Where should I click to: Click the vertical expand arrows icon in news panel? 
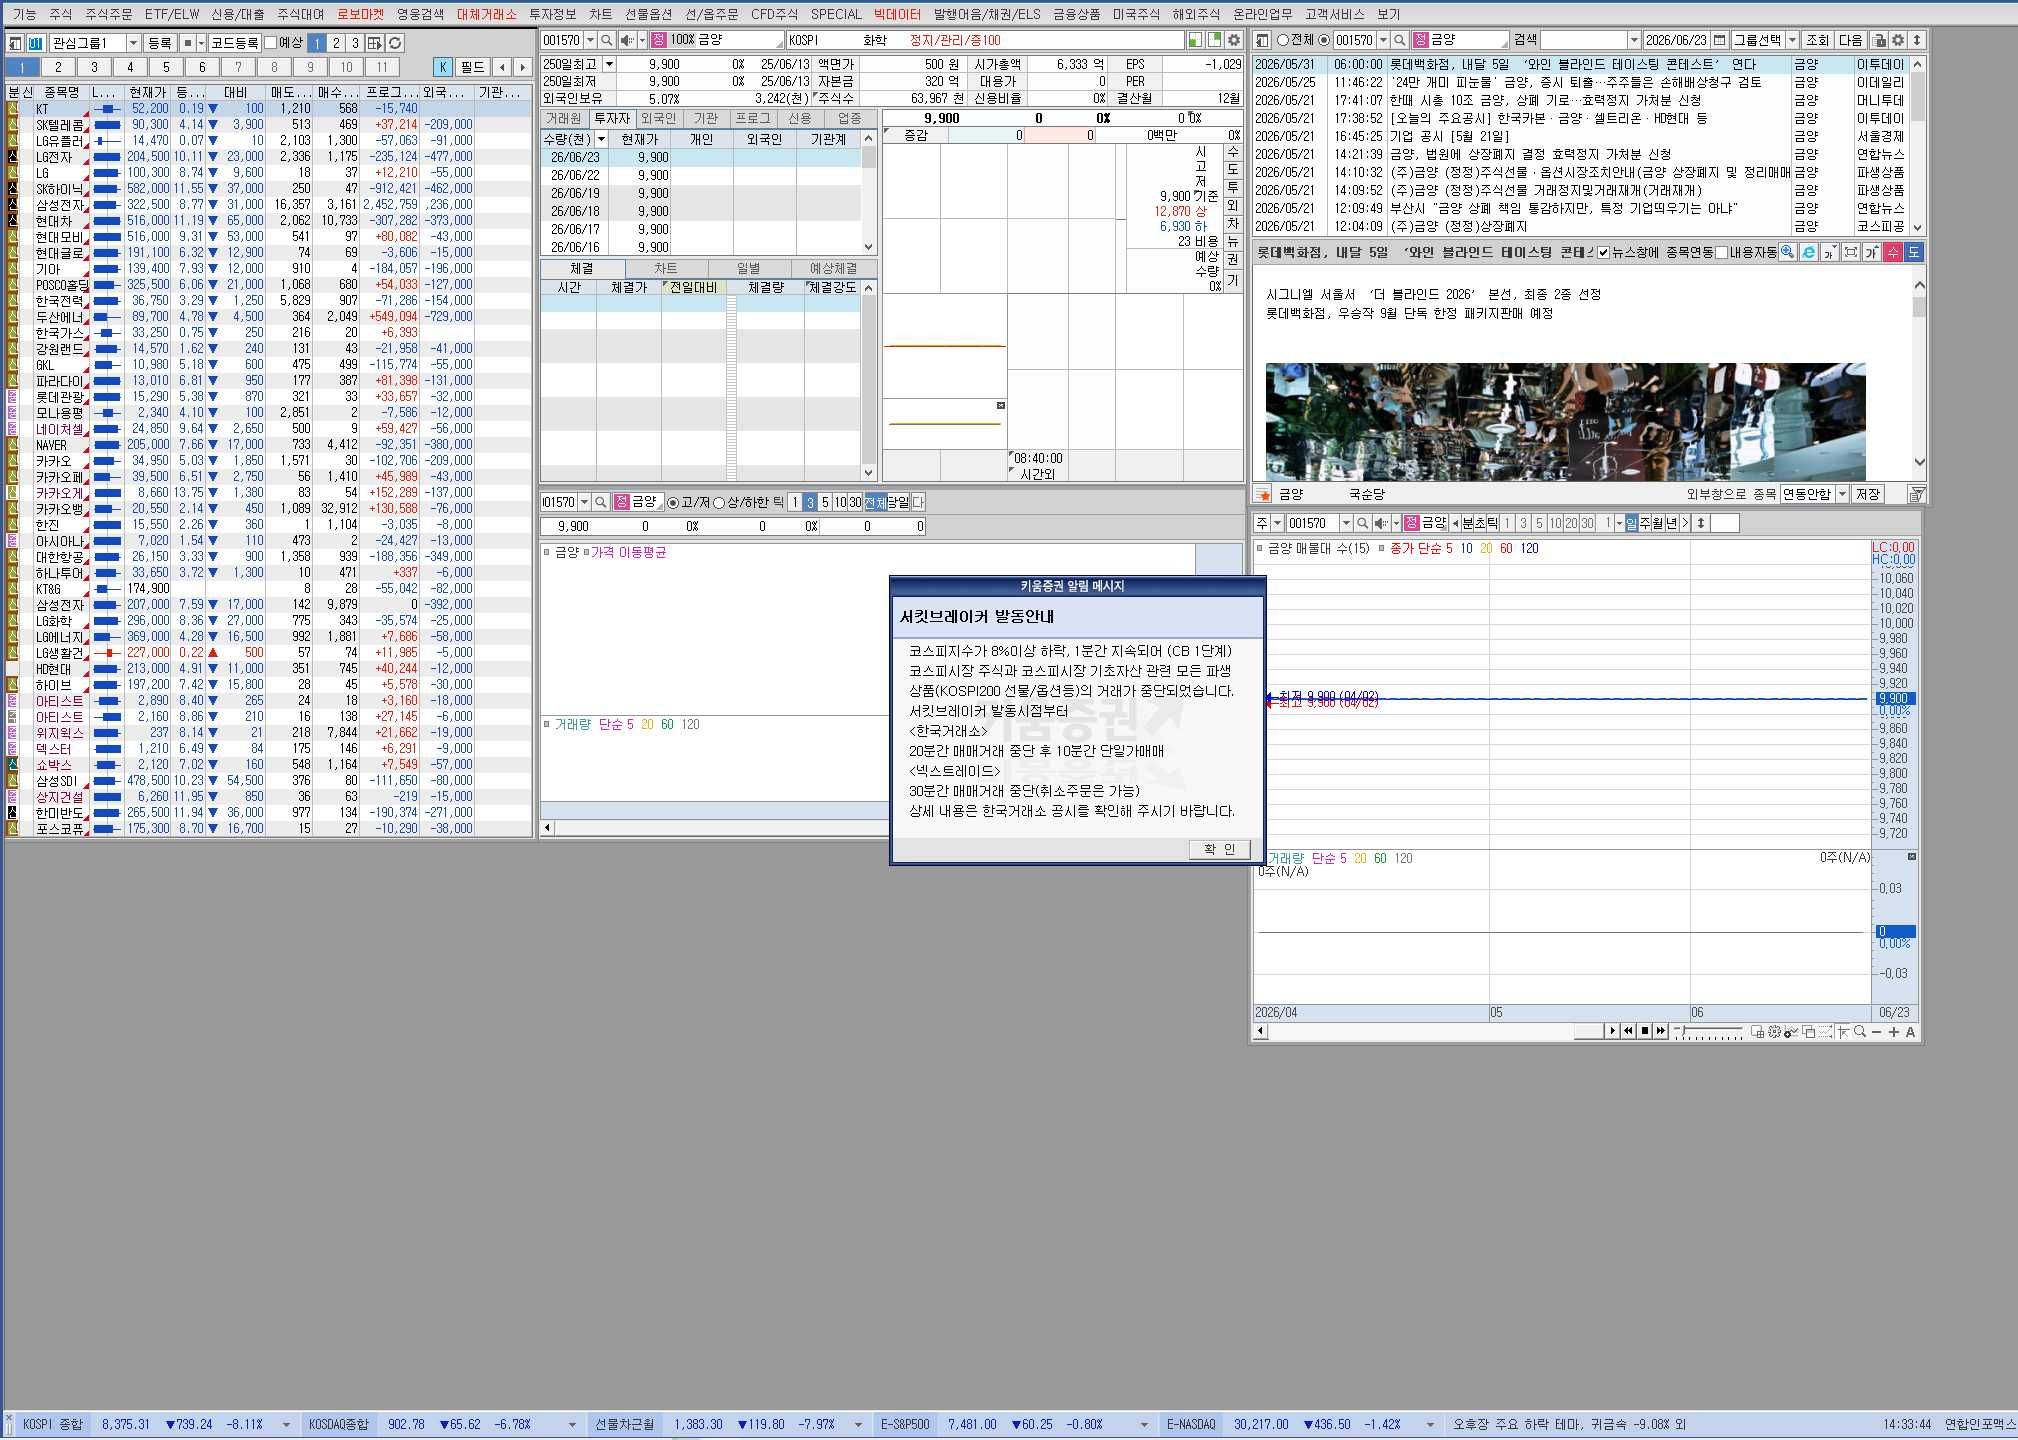(x=1917, y=40)
